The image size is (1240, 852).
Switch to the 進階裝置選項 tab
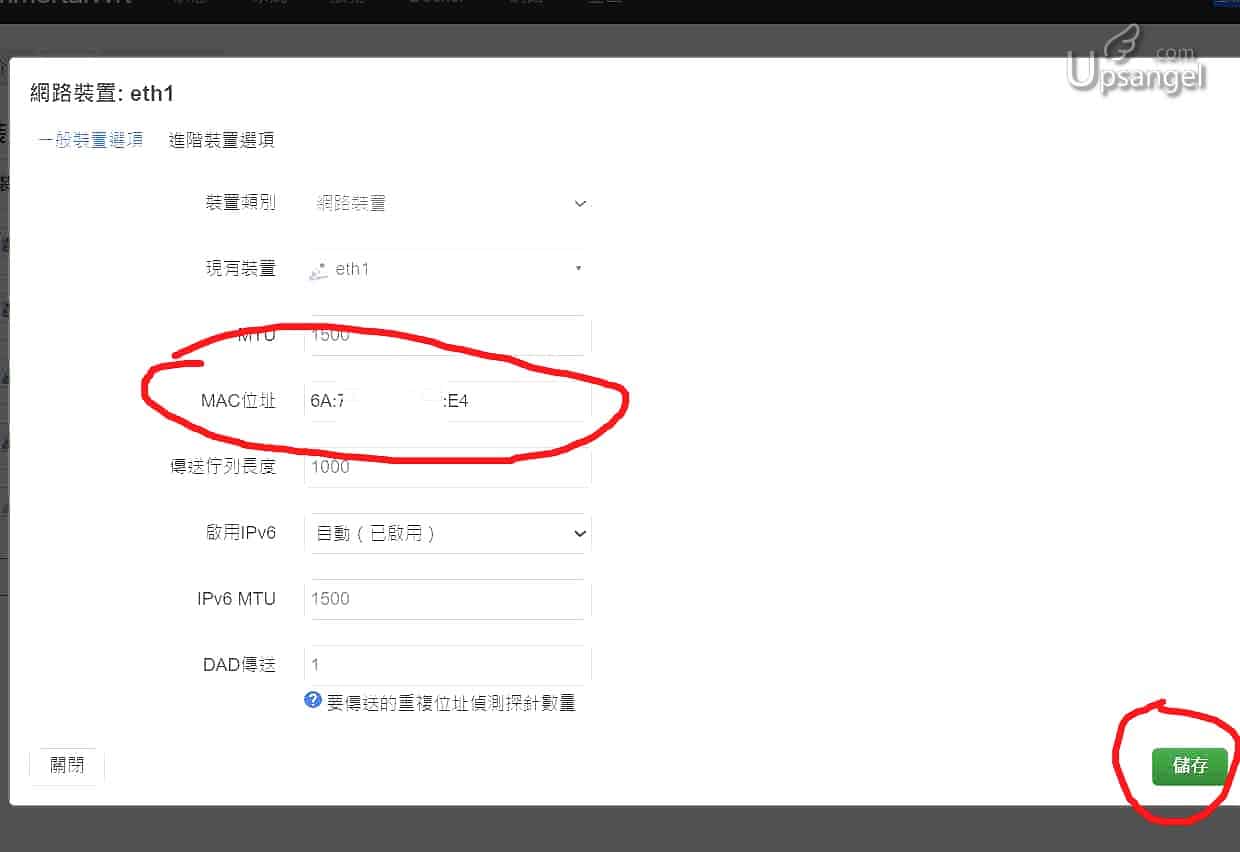click(x=221, y=140)
